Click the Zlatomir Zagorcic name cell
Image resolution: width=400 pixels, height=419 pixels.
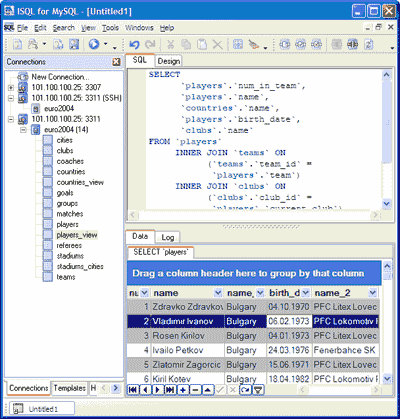pos(188,365)
